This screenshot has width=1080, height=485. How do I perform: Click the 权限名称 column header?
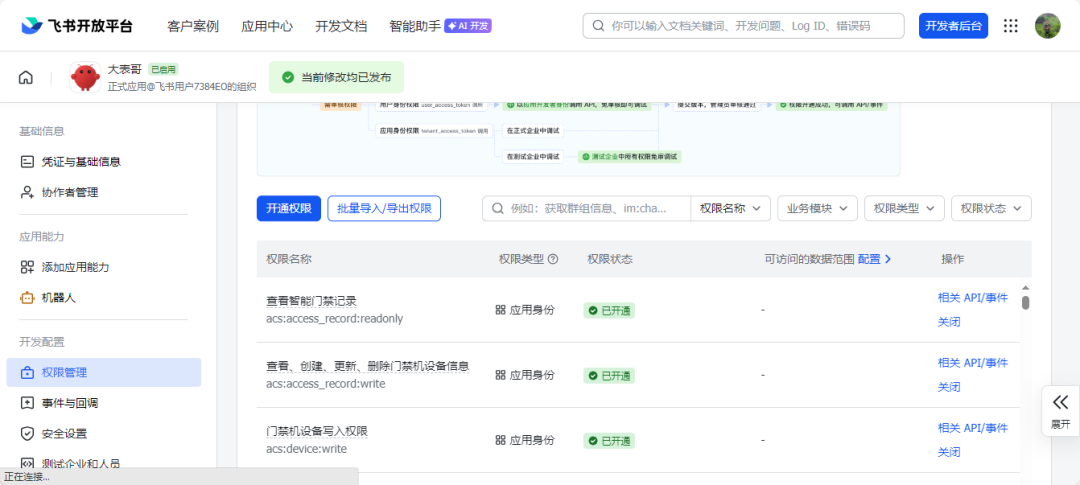[x=289, y=259]
